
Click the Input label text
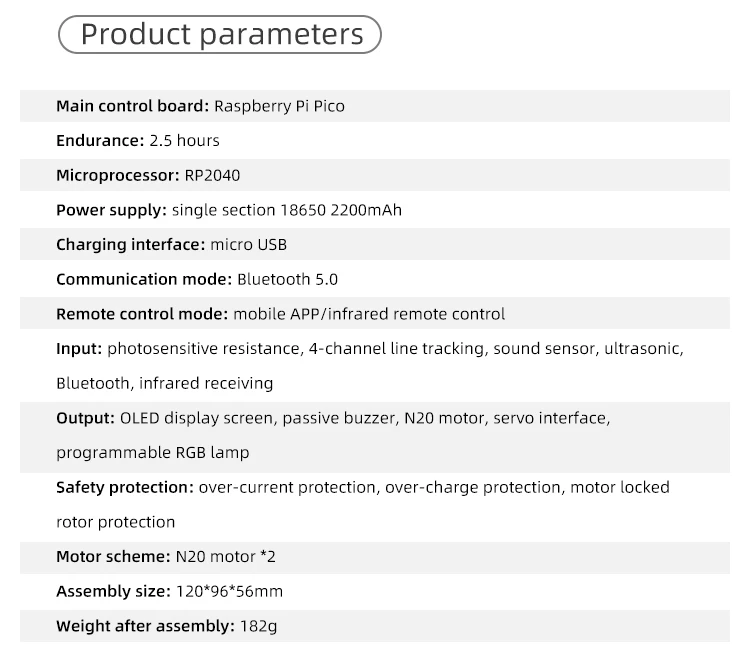point(79,349)
